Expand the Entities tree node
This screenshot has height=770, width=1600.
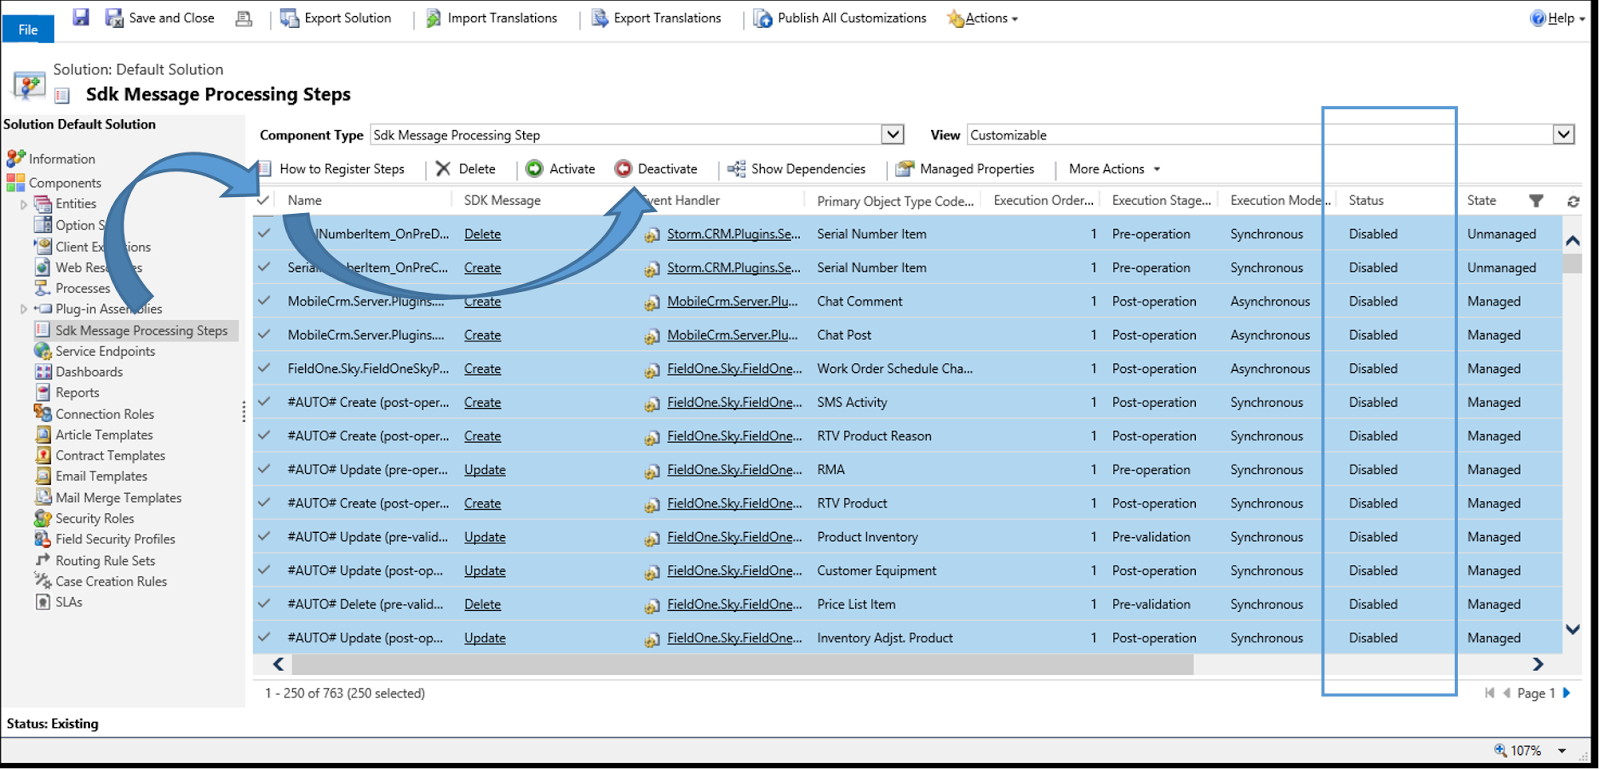coord(24,204)
